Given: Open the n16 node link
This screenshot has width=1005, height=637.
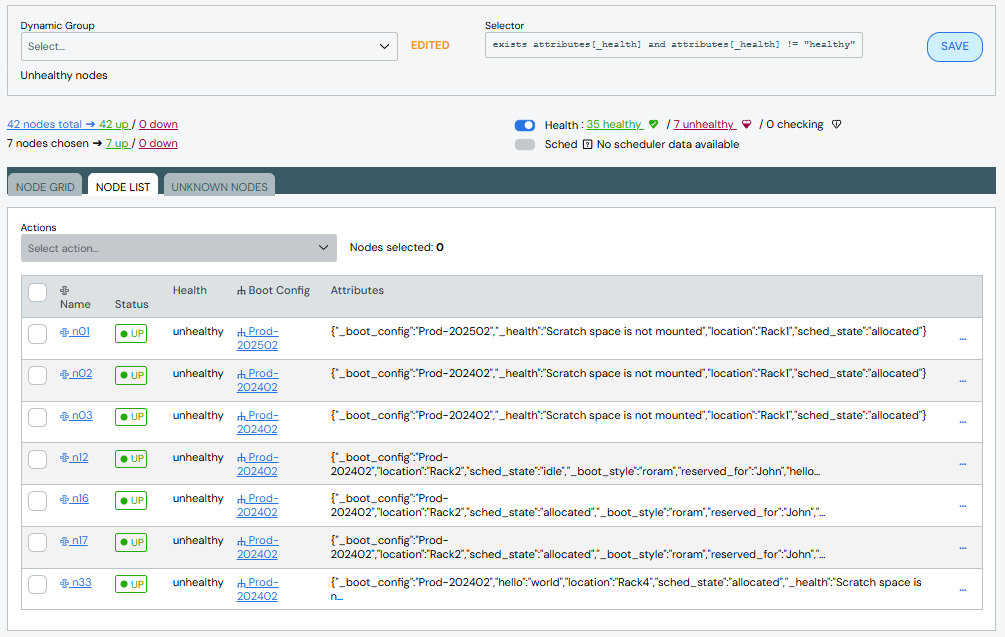Looking at the screenshot, I should (x=79, y=499).
